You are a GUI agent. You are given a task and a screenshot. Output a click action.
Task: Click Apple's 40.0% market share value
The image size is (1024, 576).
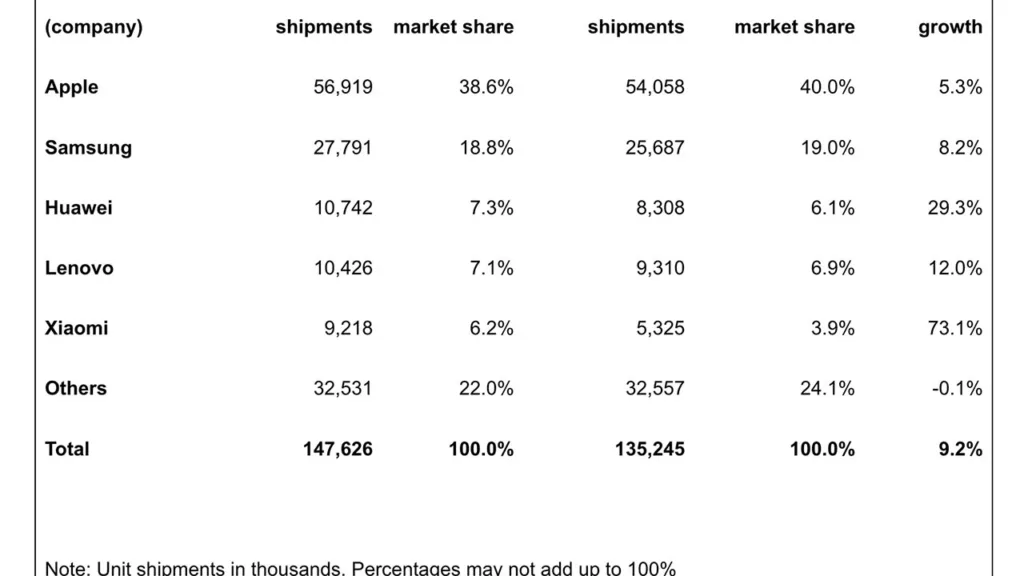[x=827, y=87]
